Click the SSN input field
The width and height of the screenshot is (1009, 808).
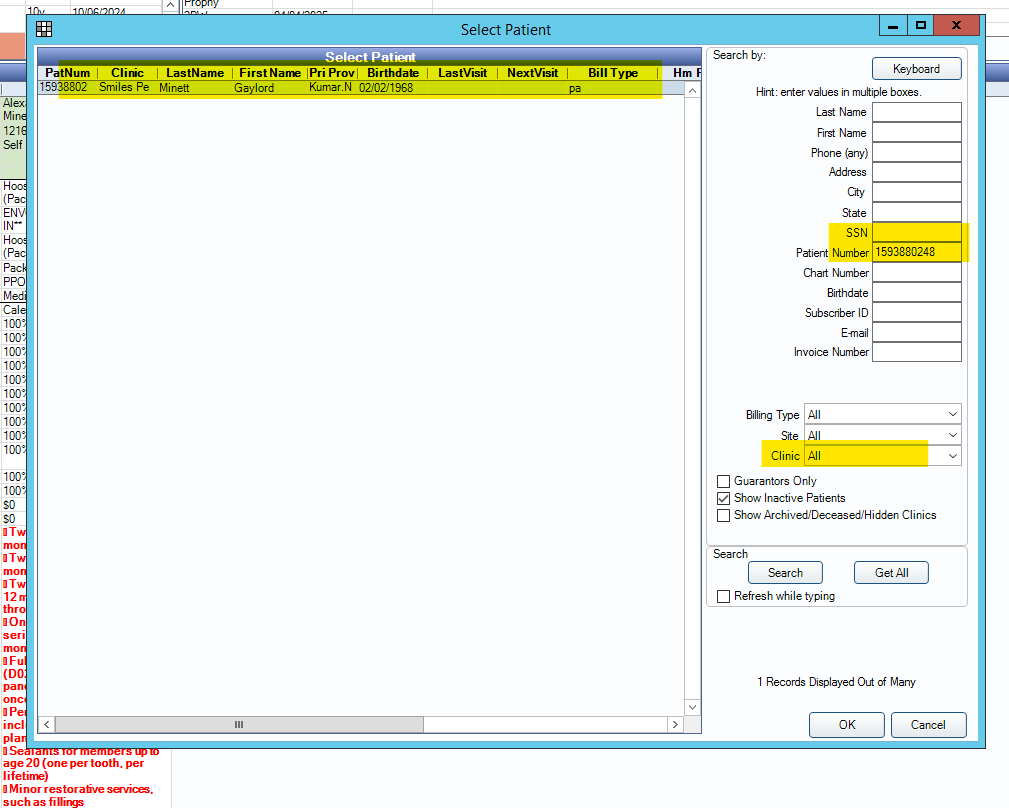(x=916, y=232)
